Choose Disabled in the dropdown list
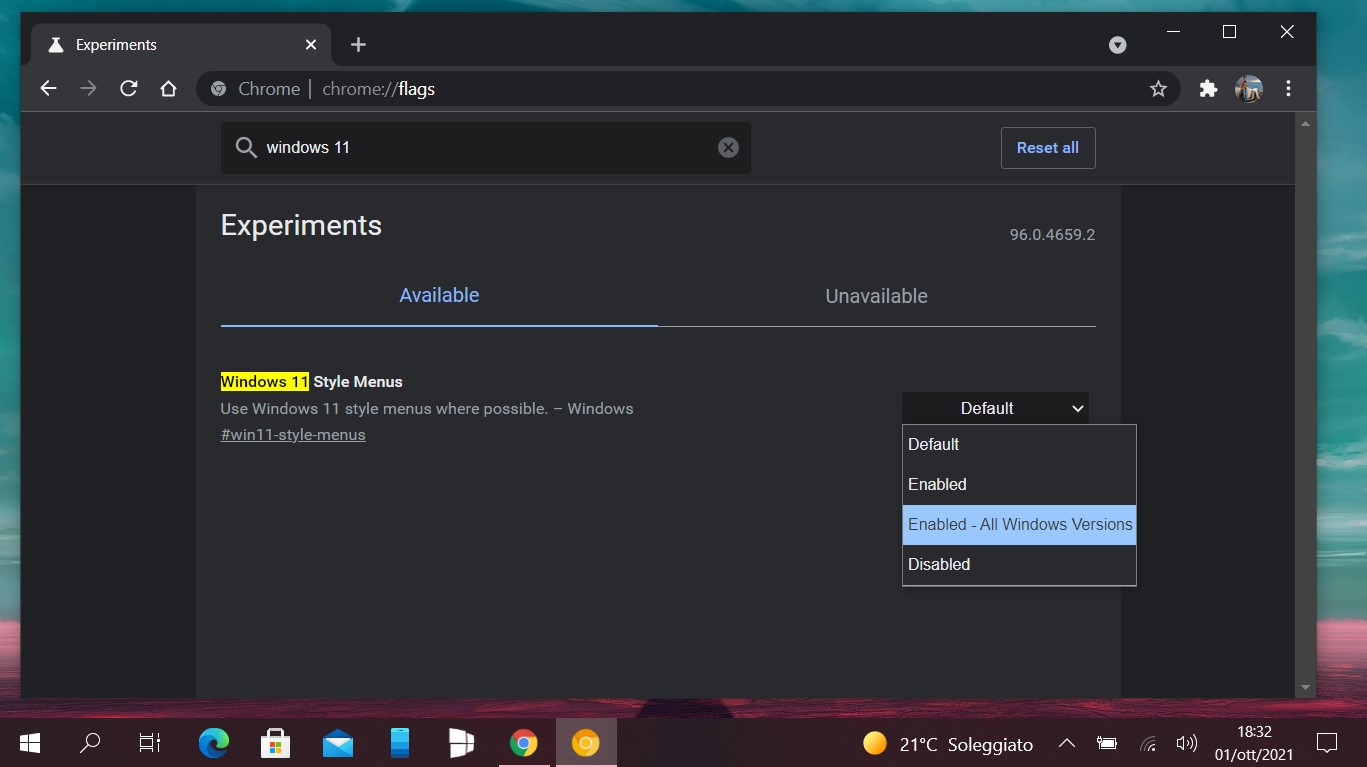 1019,565
